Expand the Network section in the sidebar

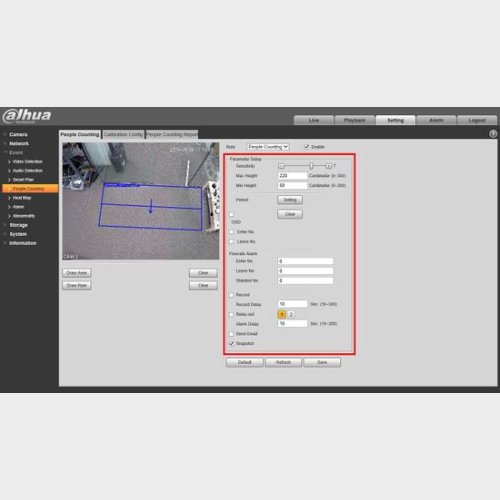(x=19, y=143)
